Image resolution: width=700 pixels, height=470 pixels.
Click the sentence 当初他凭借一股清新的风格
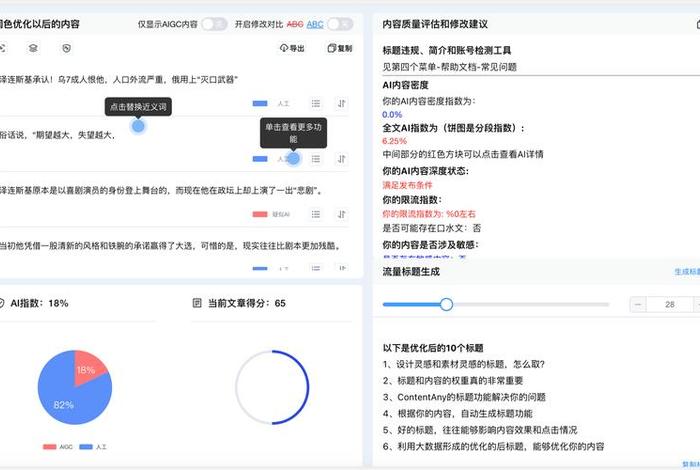coord(171,245)
